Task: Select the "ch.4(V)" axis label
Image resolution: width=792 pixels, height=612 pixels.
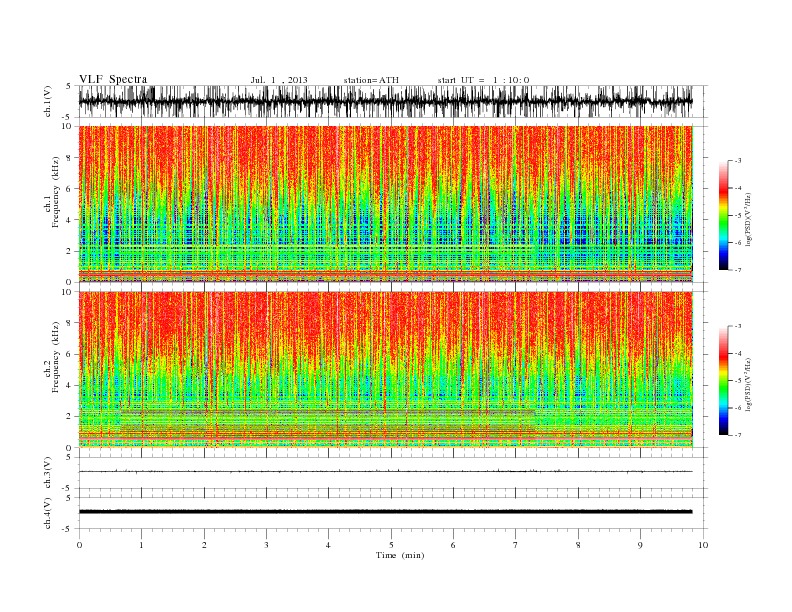Action: click(x=48, y=513)
